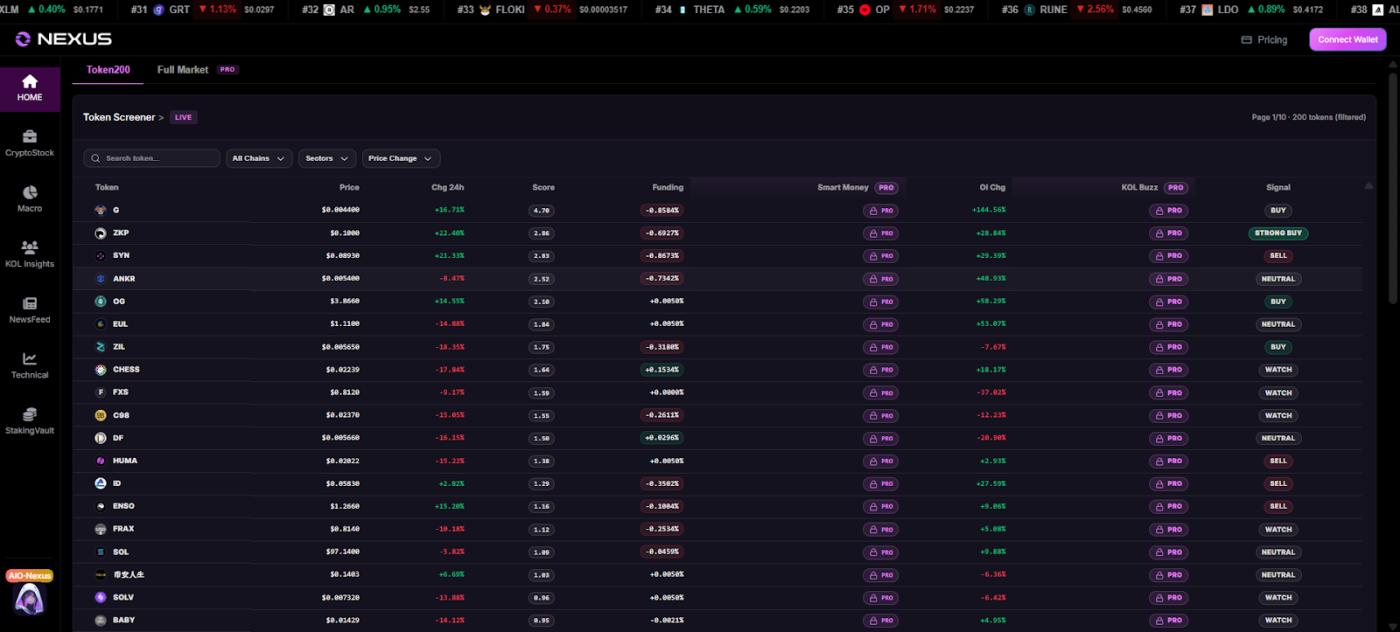
Task: Open CryptoStock from the sidebar
Action: click(x=29, y=143)
